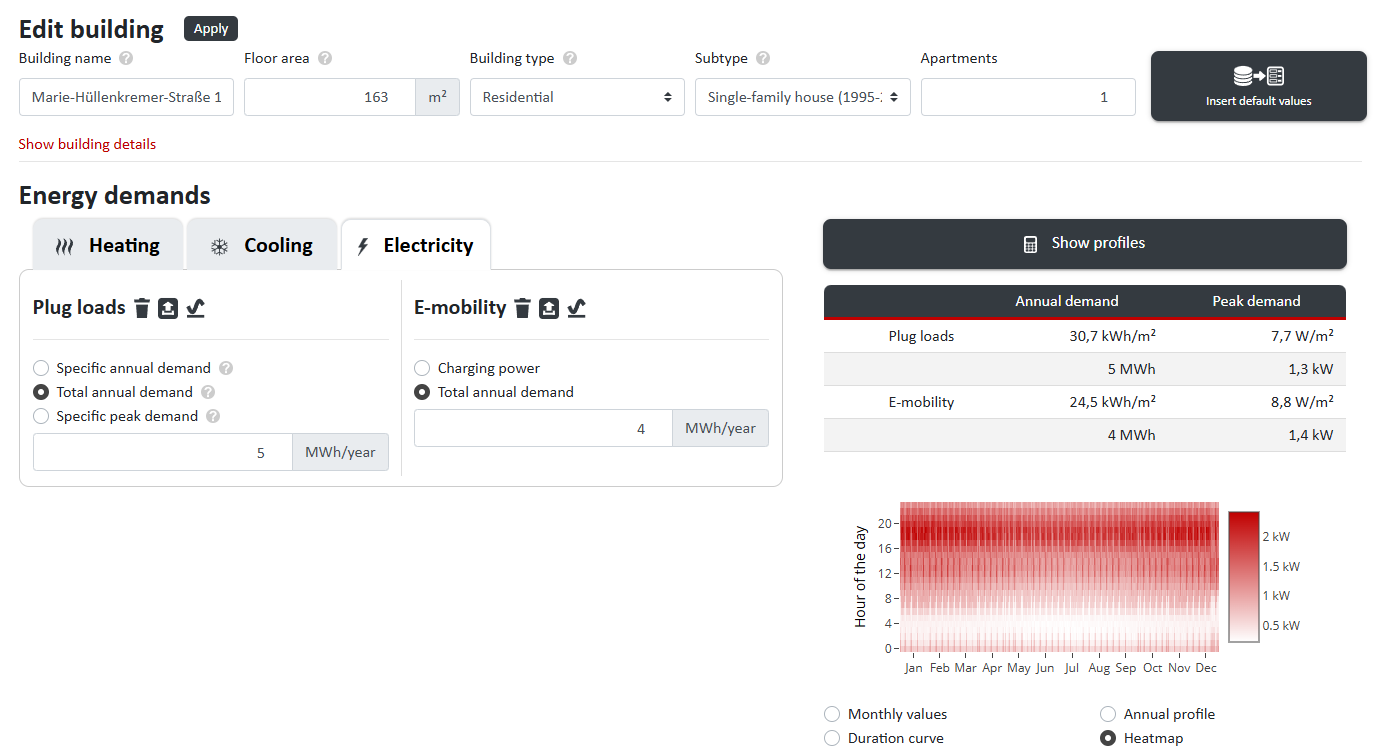Image resolution: width=1380 pixels, height=753 pixels.
Task: Select Specific annual demand for plug loads
Action: (41, 368)
